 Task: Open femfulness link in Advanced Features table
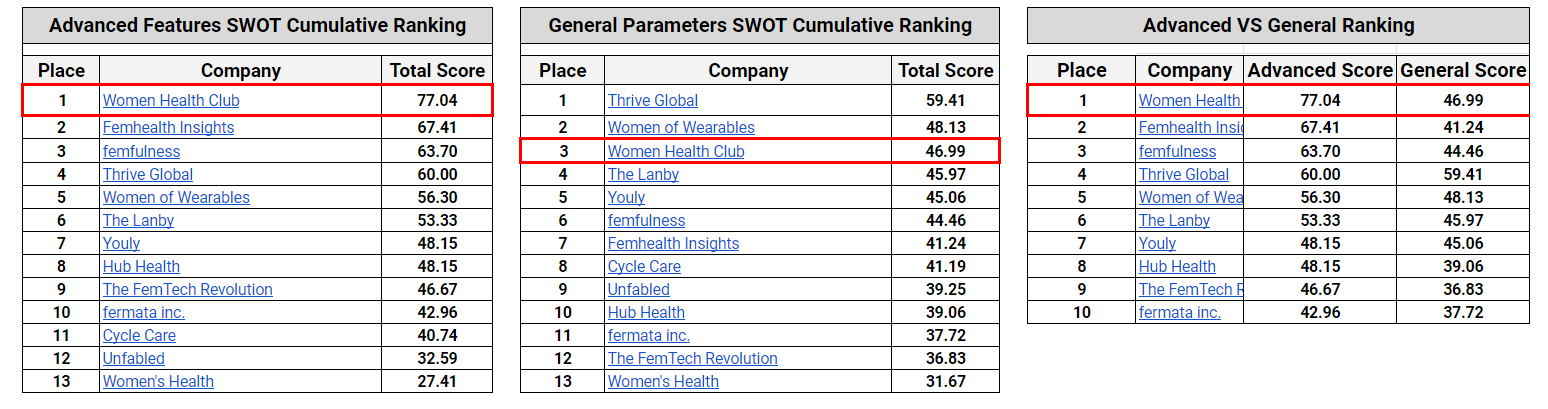point(141,151)
